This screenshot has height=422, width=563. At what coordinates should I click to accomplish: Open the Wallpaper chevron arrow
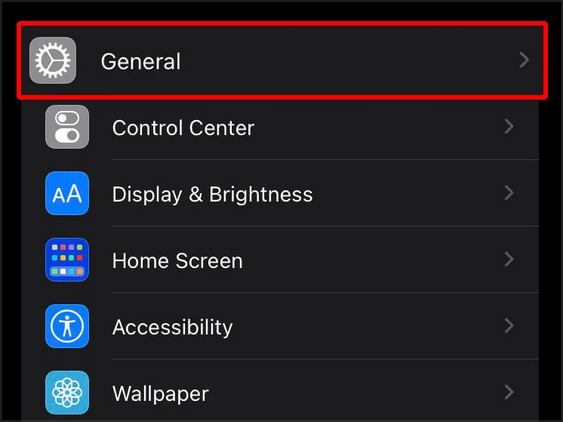pos(509,392)
